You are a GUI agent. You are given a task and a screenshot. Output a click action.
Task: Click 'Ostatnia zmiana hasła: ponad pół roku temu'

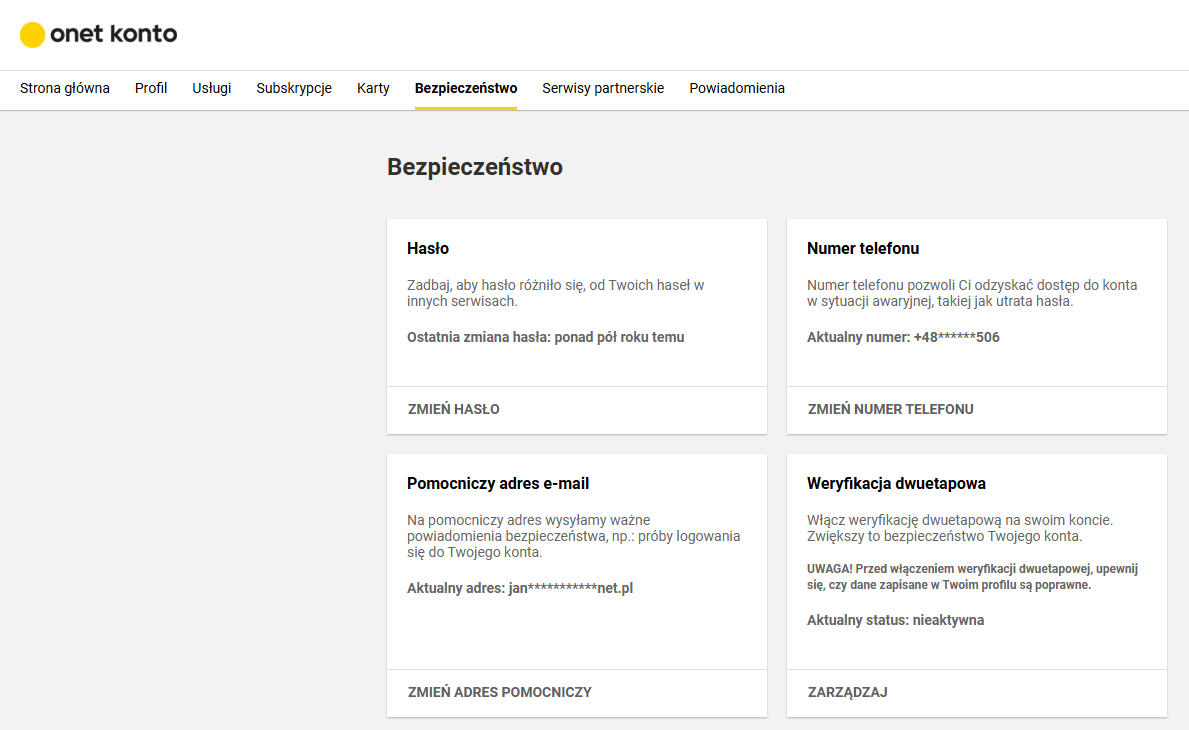(x=545, y=337)
